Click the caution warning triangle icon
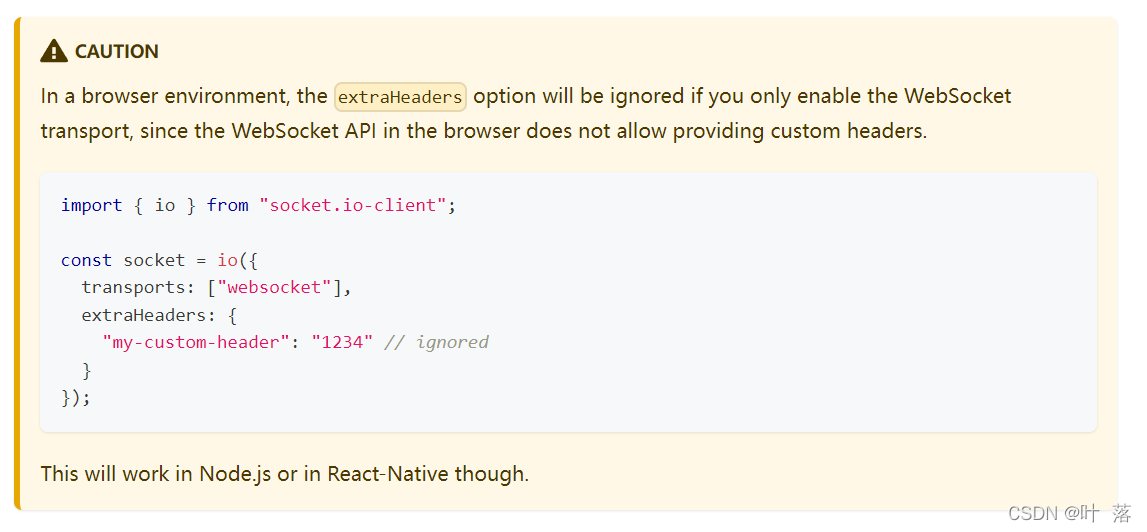This screenshot has height=532, width=1147. point(54,51)
